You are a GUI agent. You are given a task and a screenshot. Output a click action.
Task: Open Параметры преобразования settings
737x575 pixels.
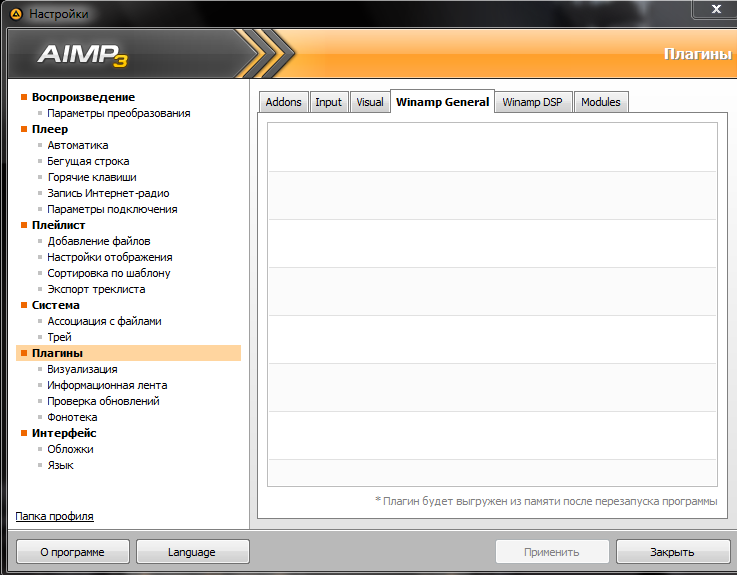click(x=118, y=113)
